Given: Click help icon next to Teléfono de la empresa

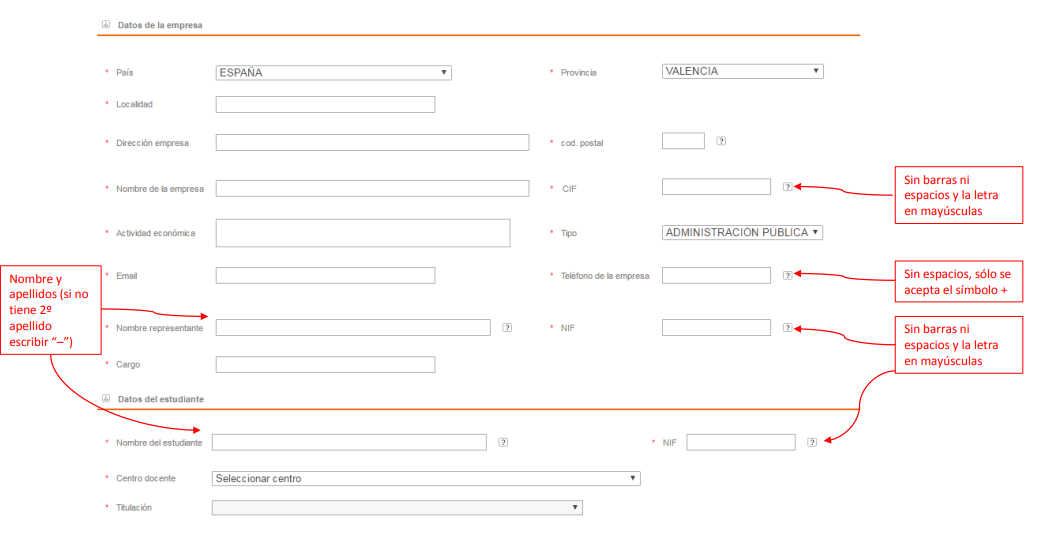Looking at the screenshot, I should (787, 275).
